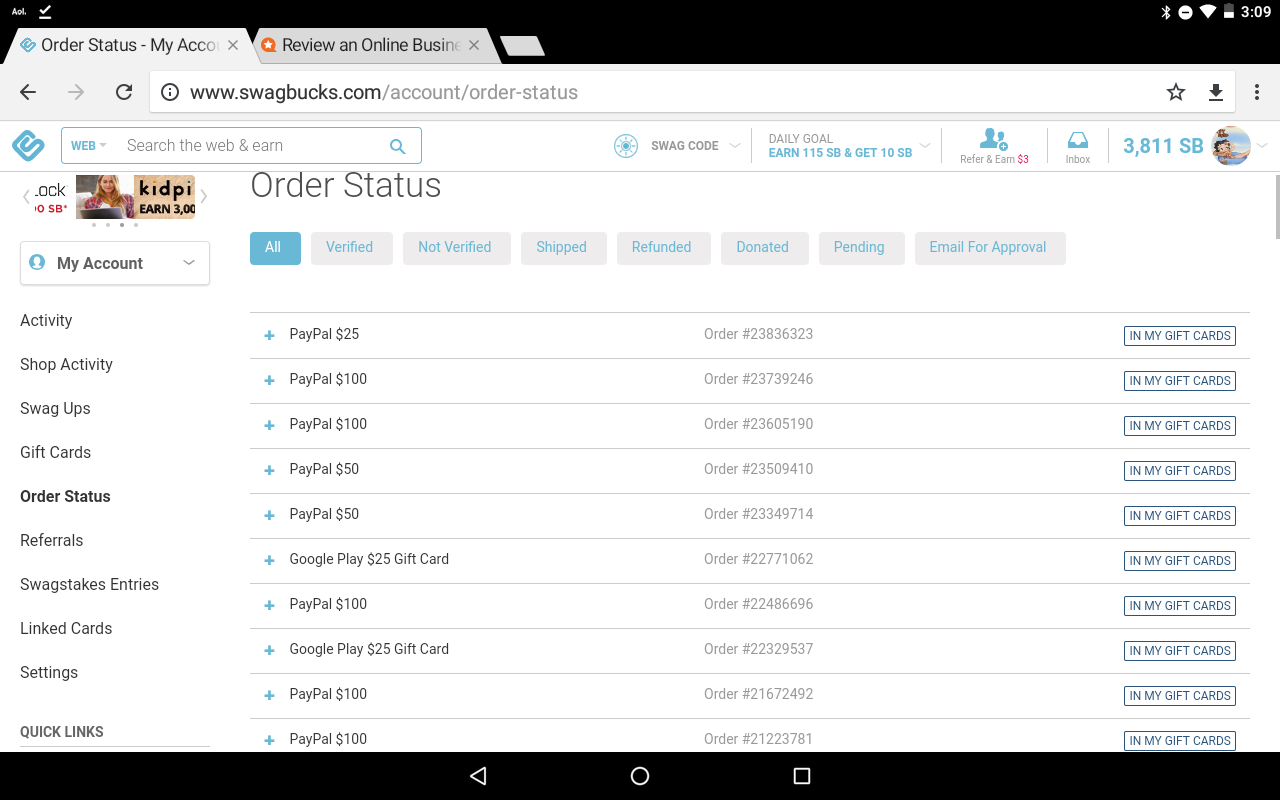Click the My Account person icon
This screenshot has height=800, width=1280.
[36, 262]
